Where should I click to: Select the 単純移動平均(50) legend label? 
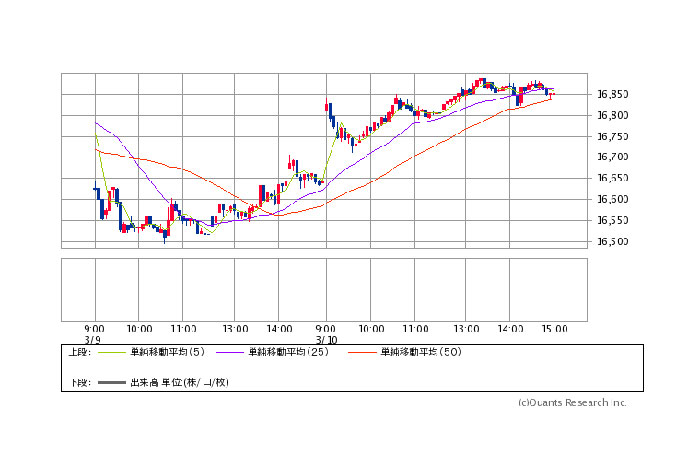(421, 352)
